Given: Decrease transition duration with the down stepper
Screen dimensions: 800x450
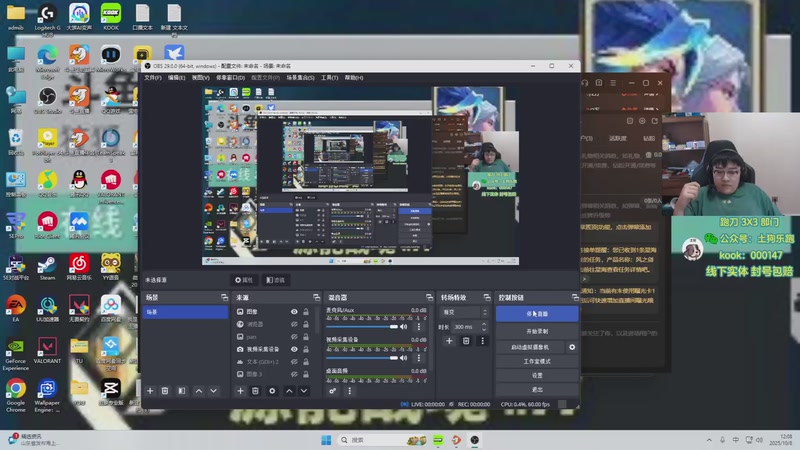Looking at the screenshot, I should [x=484, y=330].
